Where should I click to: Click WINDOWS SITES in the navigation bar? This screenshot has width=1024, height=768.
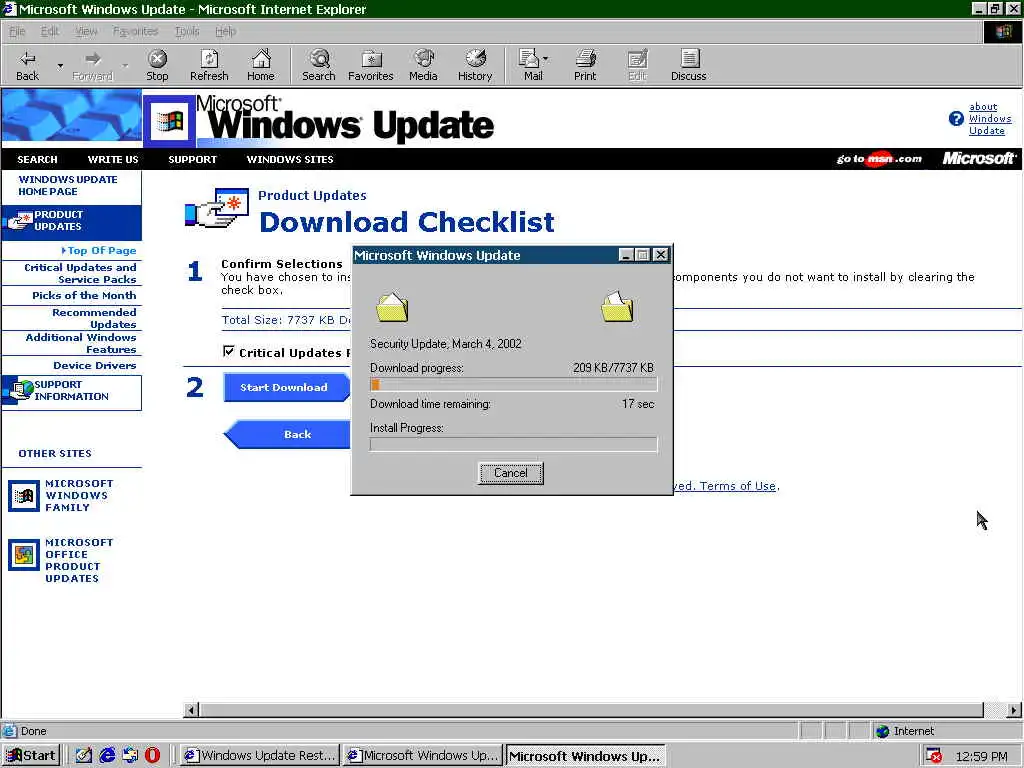click(290, 159)
